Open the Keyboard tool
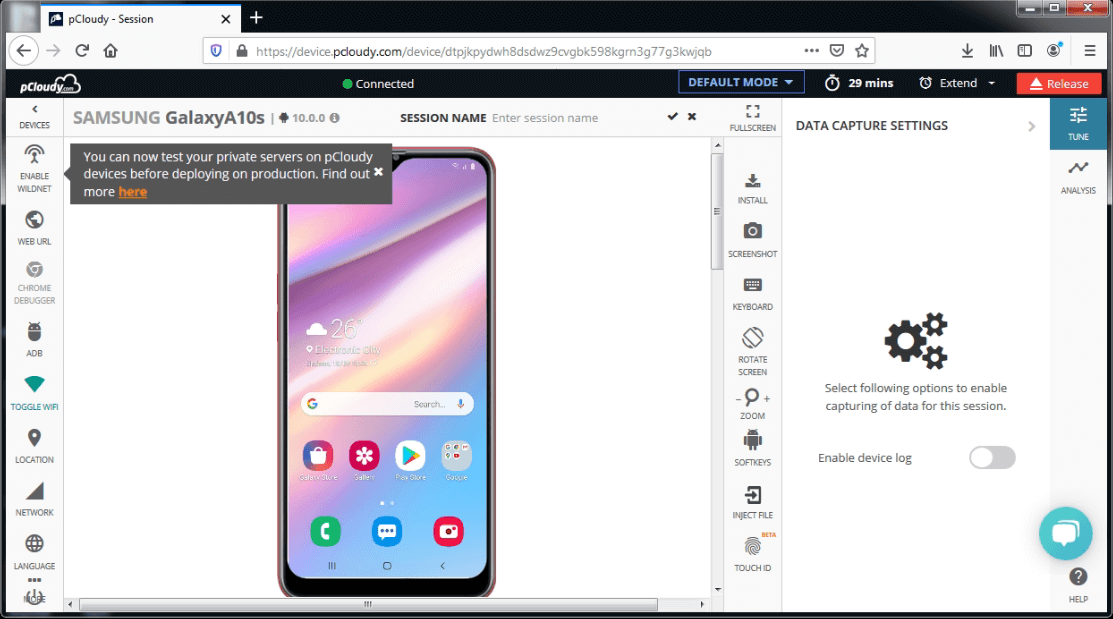This screenshot has height=619, width=1113. 752,294
